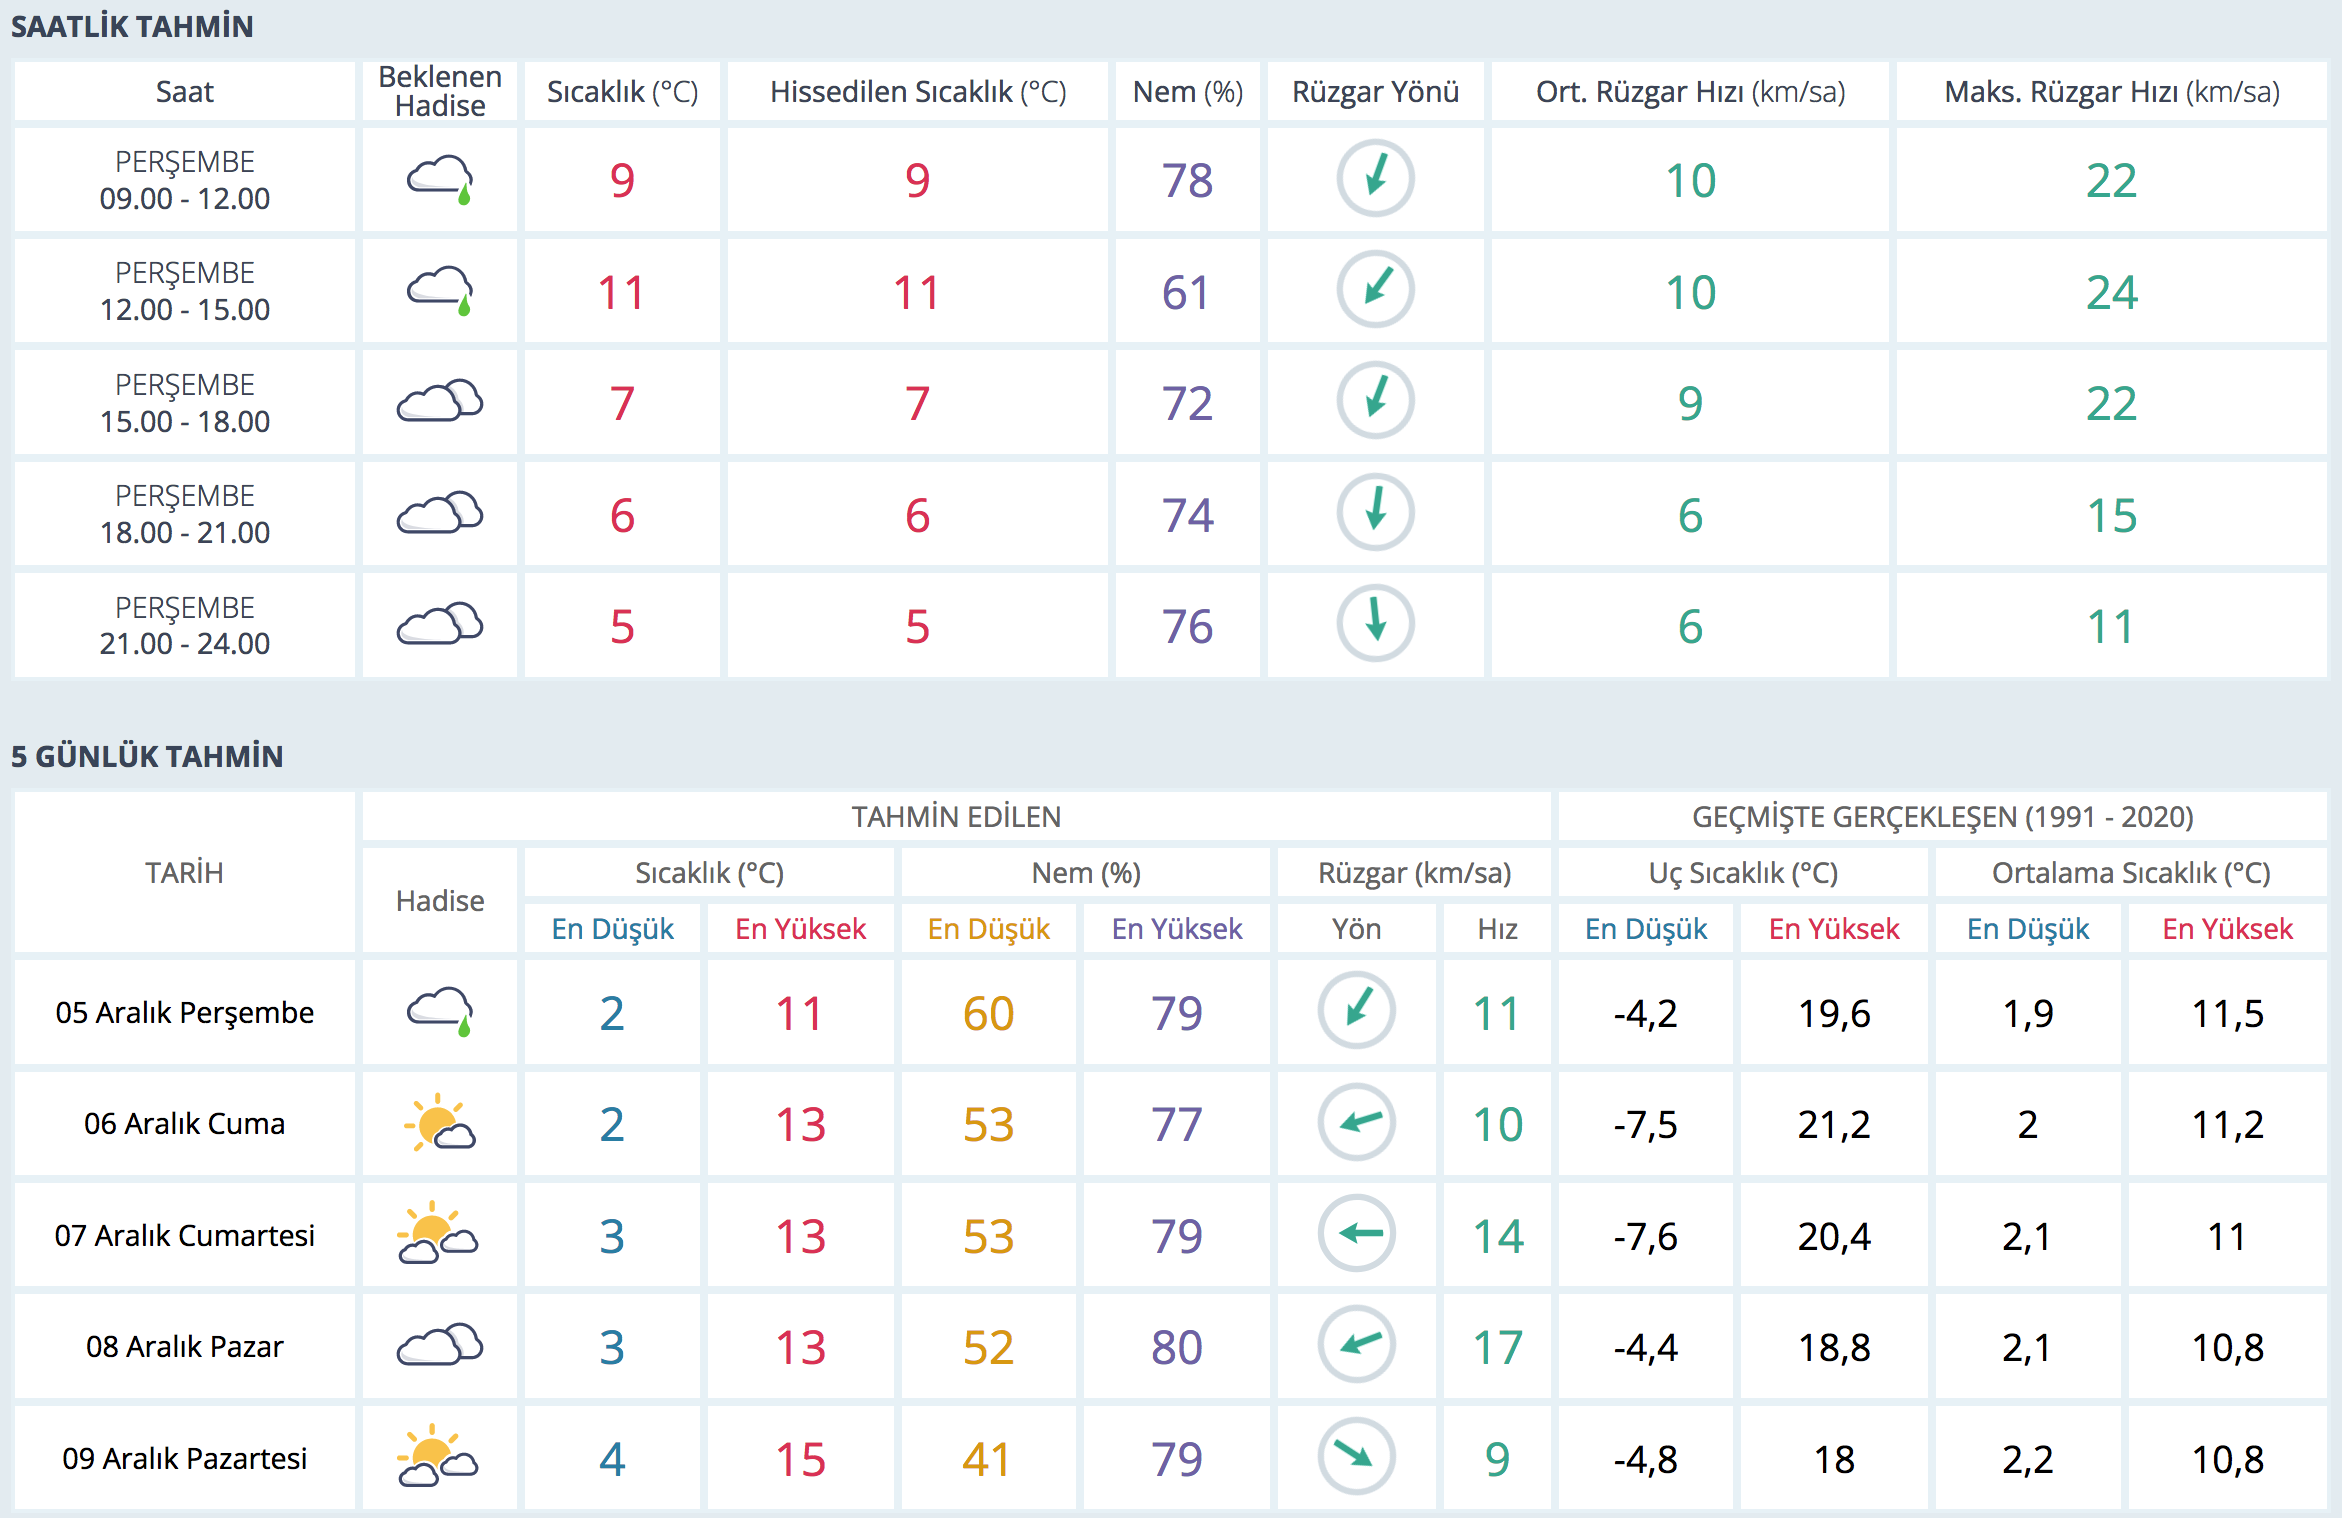Click the Maks. Rüzgar Hızı column header
The width and height of the screenshot is (2342, 1518).
pos(2111,92)
